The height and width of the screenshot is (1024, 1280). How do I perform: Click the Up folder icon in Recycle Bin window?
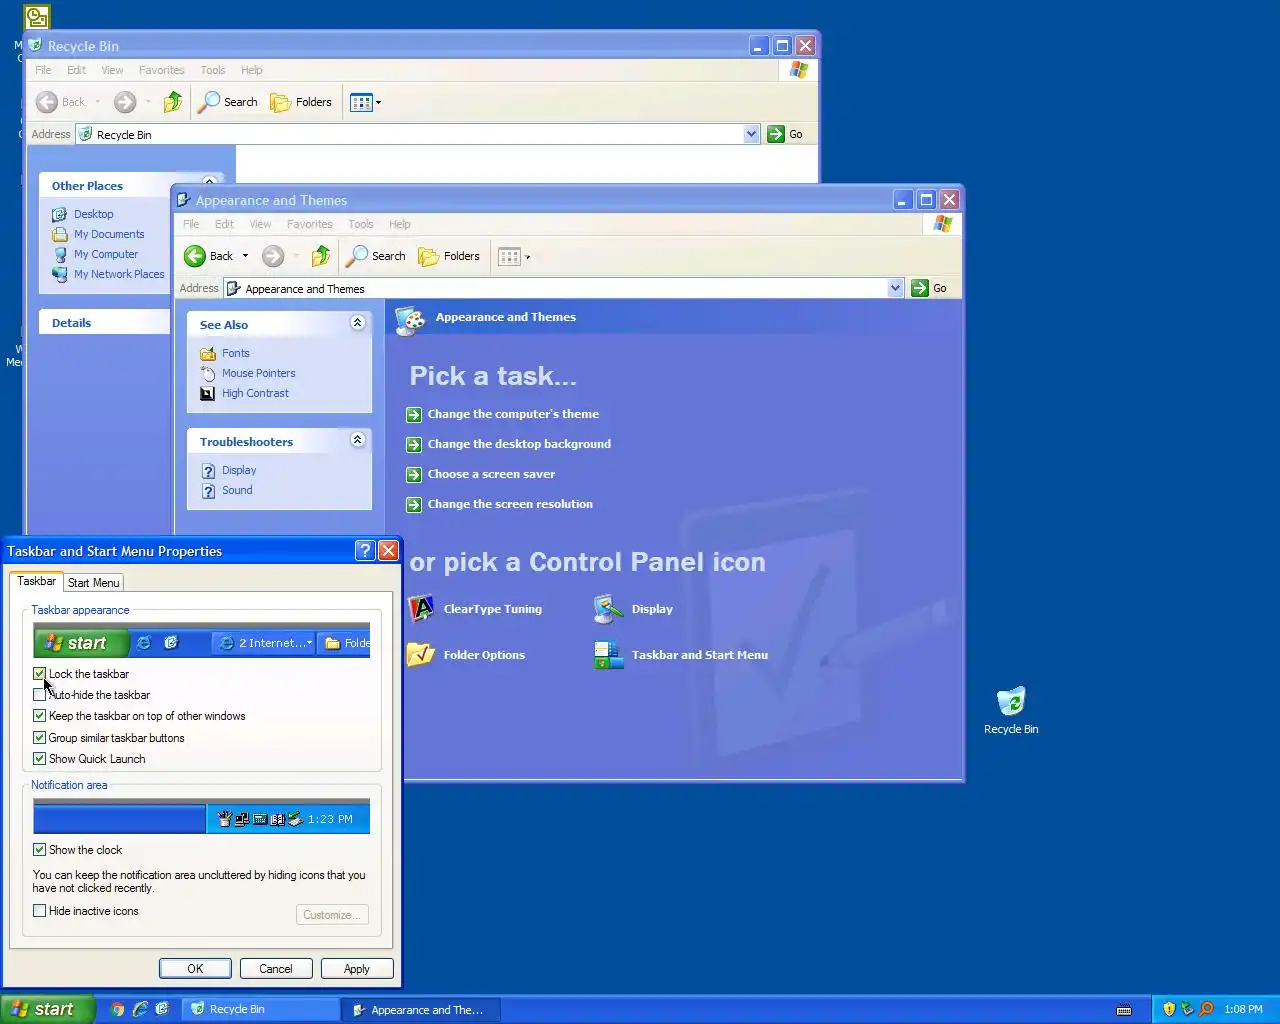(x=173, y=102)
